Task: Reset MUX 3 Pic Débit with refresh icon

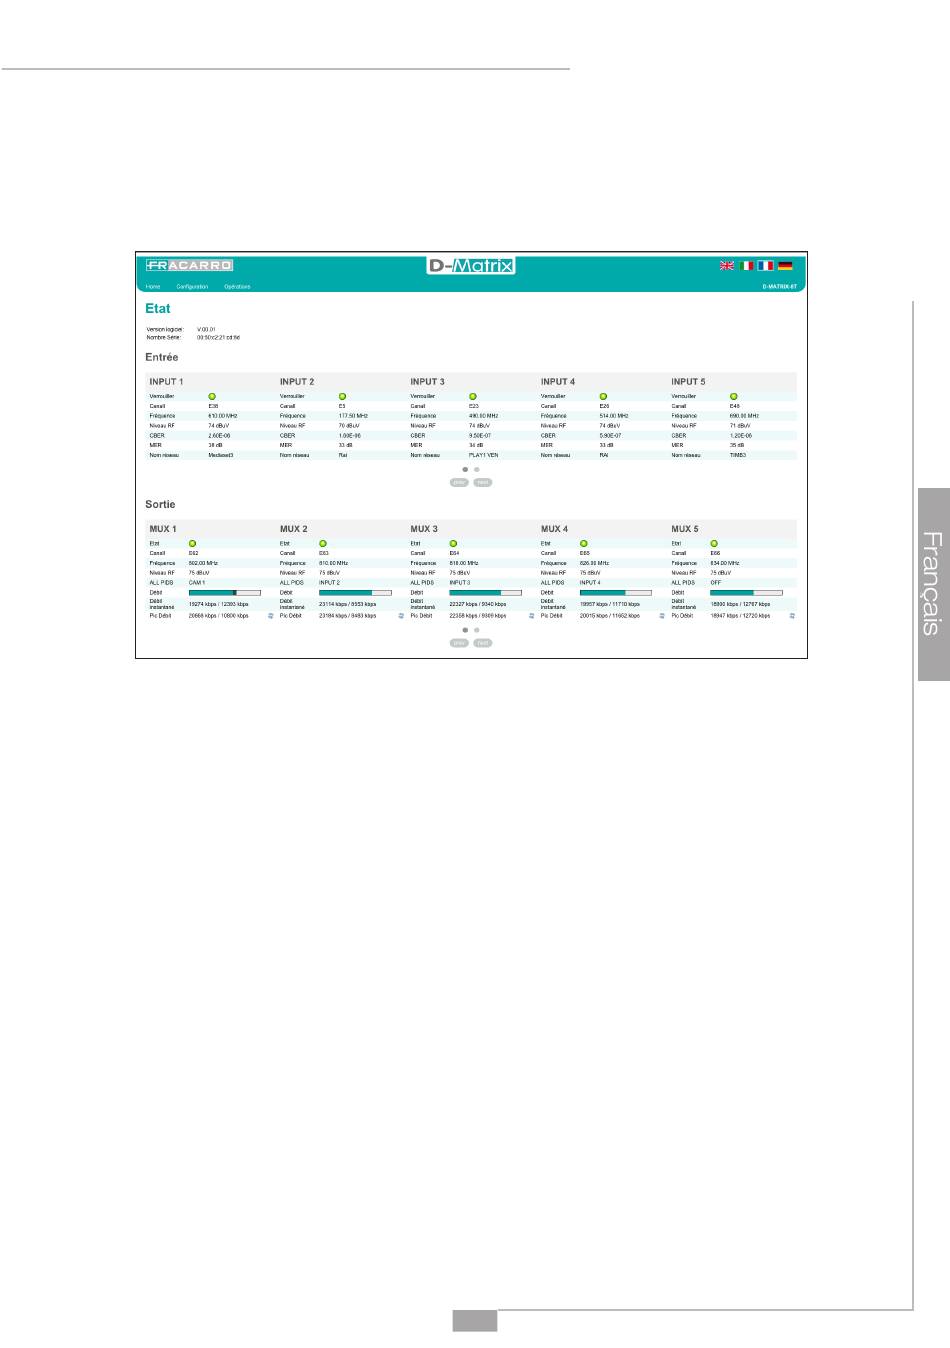Action: click(531, 616)
